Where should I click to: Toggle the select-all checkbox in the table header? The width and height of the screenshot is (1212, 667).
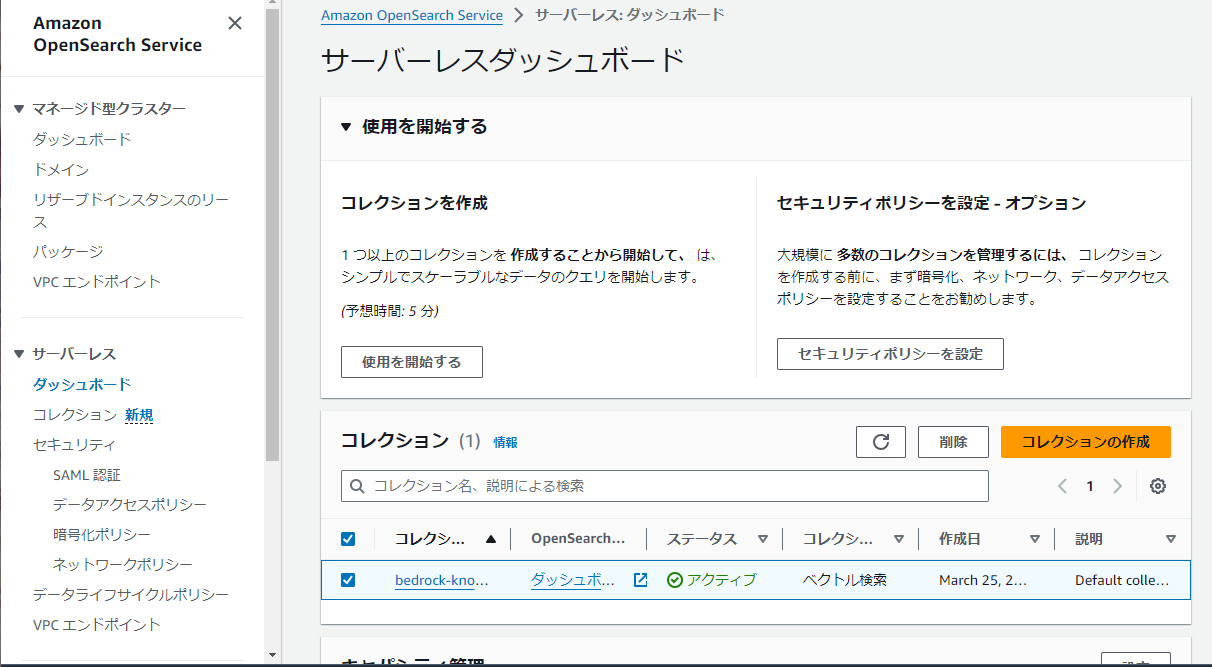pyautogui.click(x=347, y=538)
